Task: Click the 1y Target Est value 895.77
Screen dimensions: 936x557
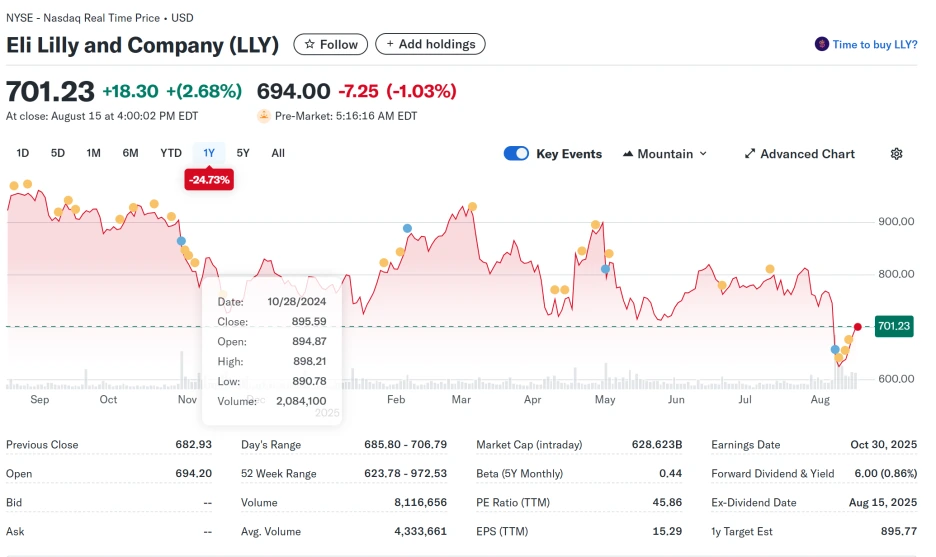Action: [899, 531]
